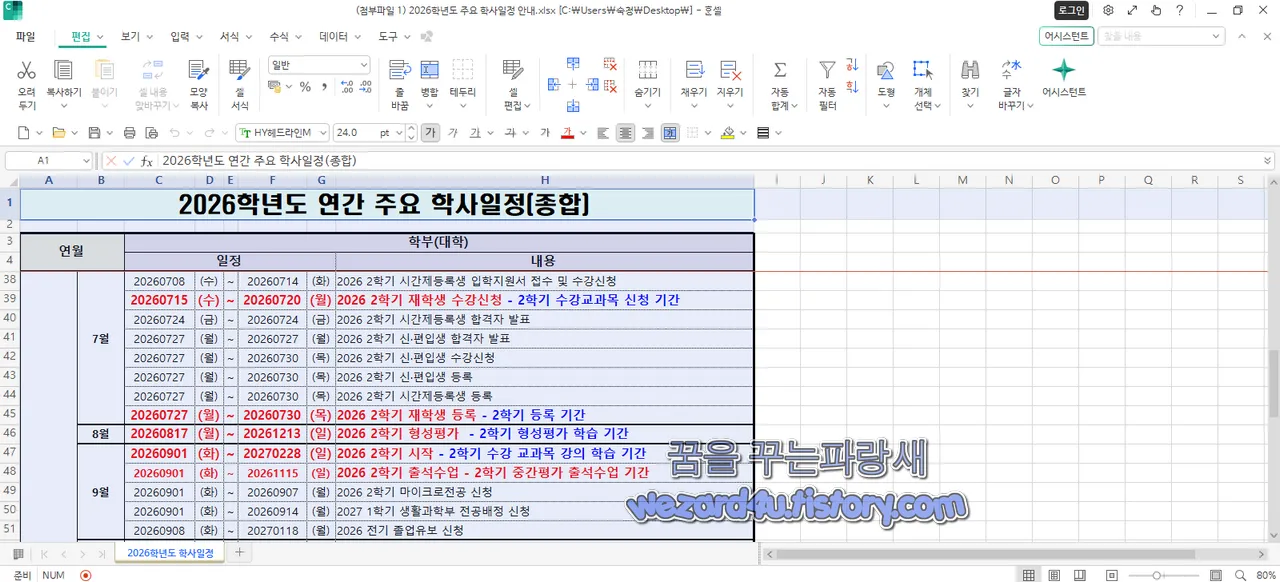Insert a shape via 도형 icon
The width and height of the screenshot is (1280, 582).
click(886, 71)
